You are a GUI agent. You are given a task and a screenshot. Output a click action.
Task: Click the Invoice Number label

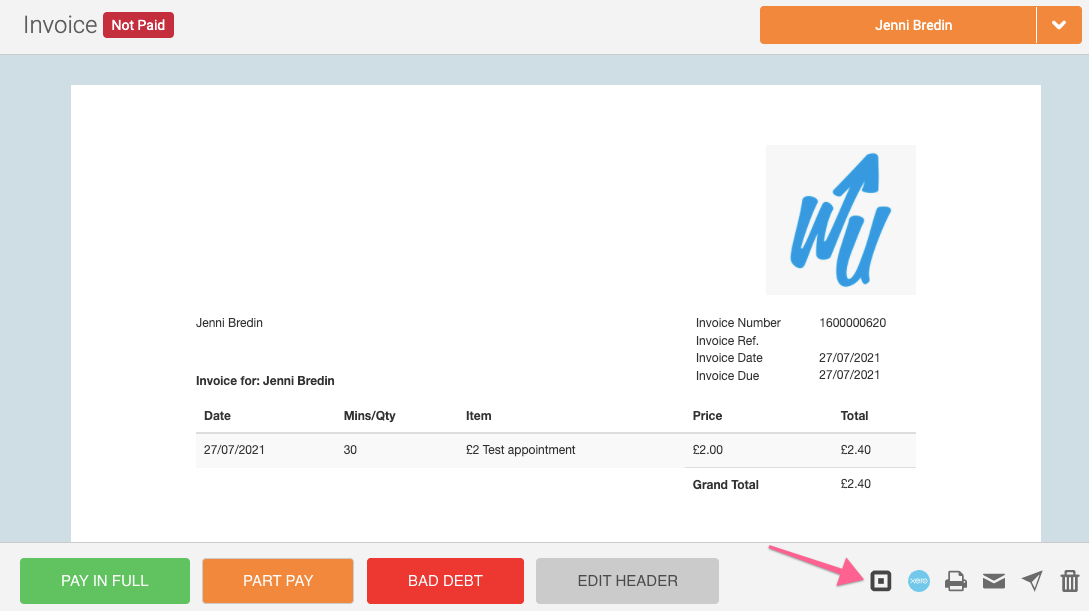coord(738,323)
